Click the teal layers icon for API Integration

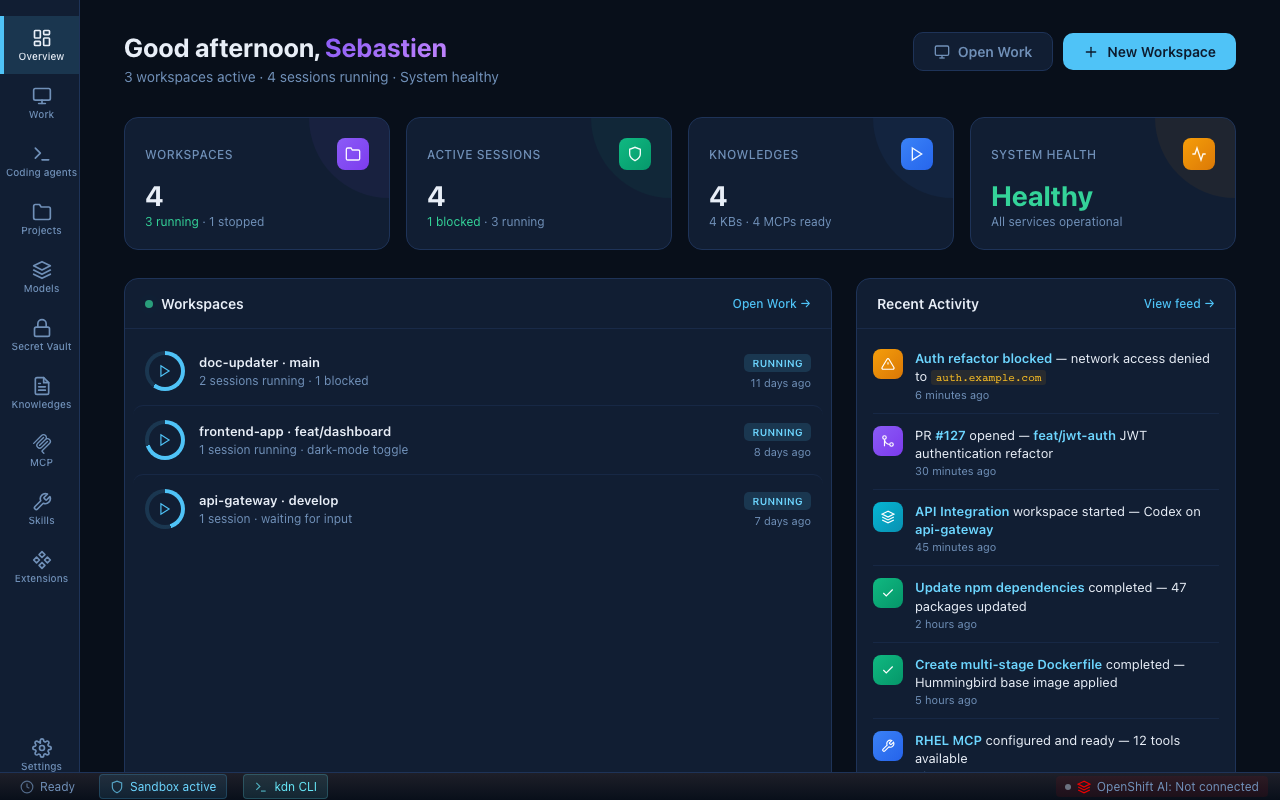pyautogui.click(x=888, y=517)
